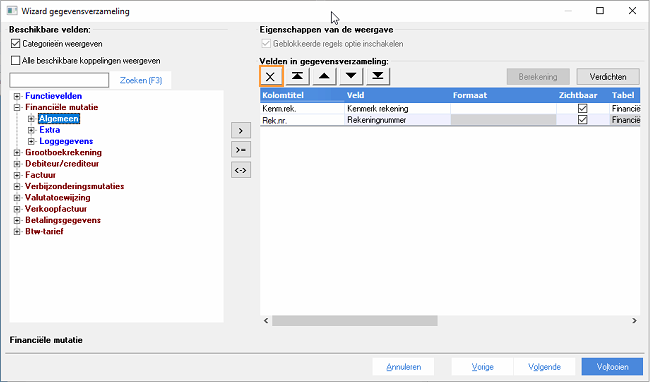
Task: Select Functievelden tree item
Action: point(53,96)
